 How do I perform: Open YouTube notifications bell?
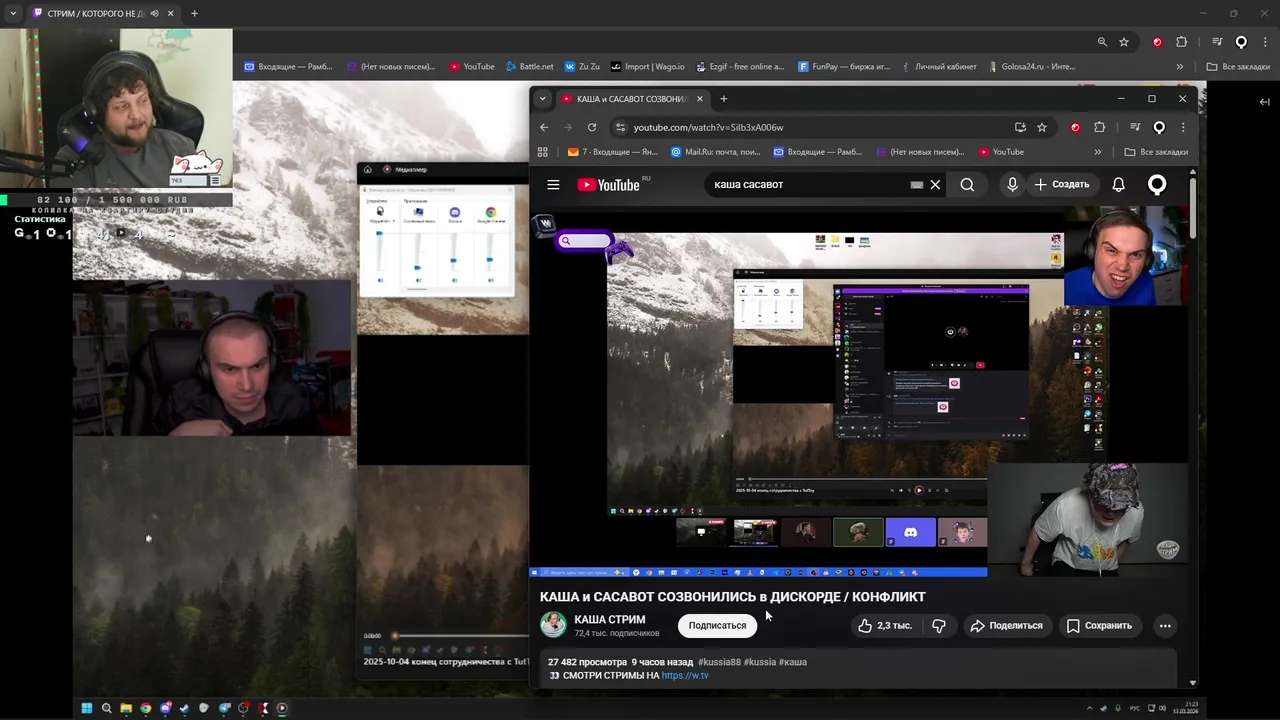click(1119, 184)
